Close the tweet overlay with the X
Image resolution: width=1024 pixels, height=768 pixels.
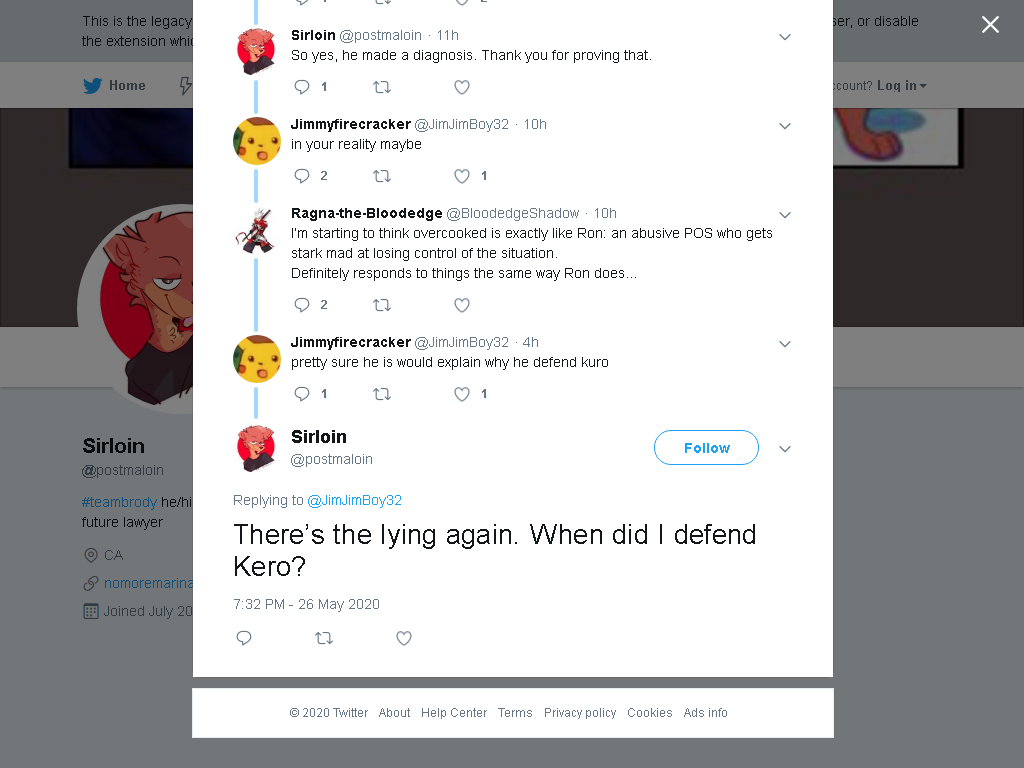(x=990, y=25)
